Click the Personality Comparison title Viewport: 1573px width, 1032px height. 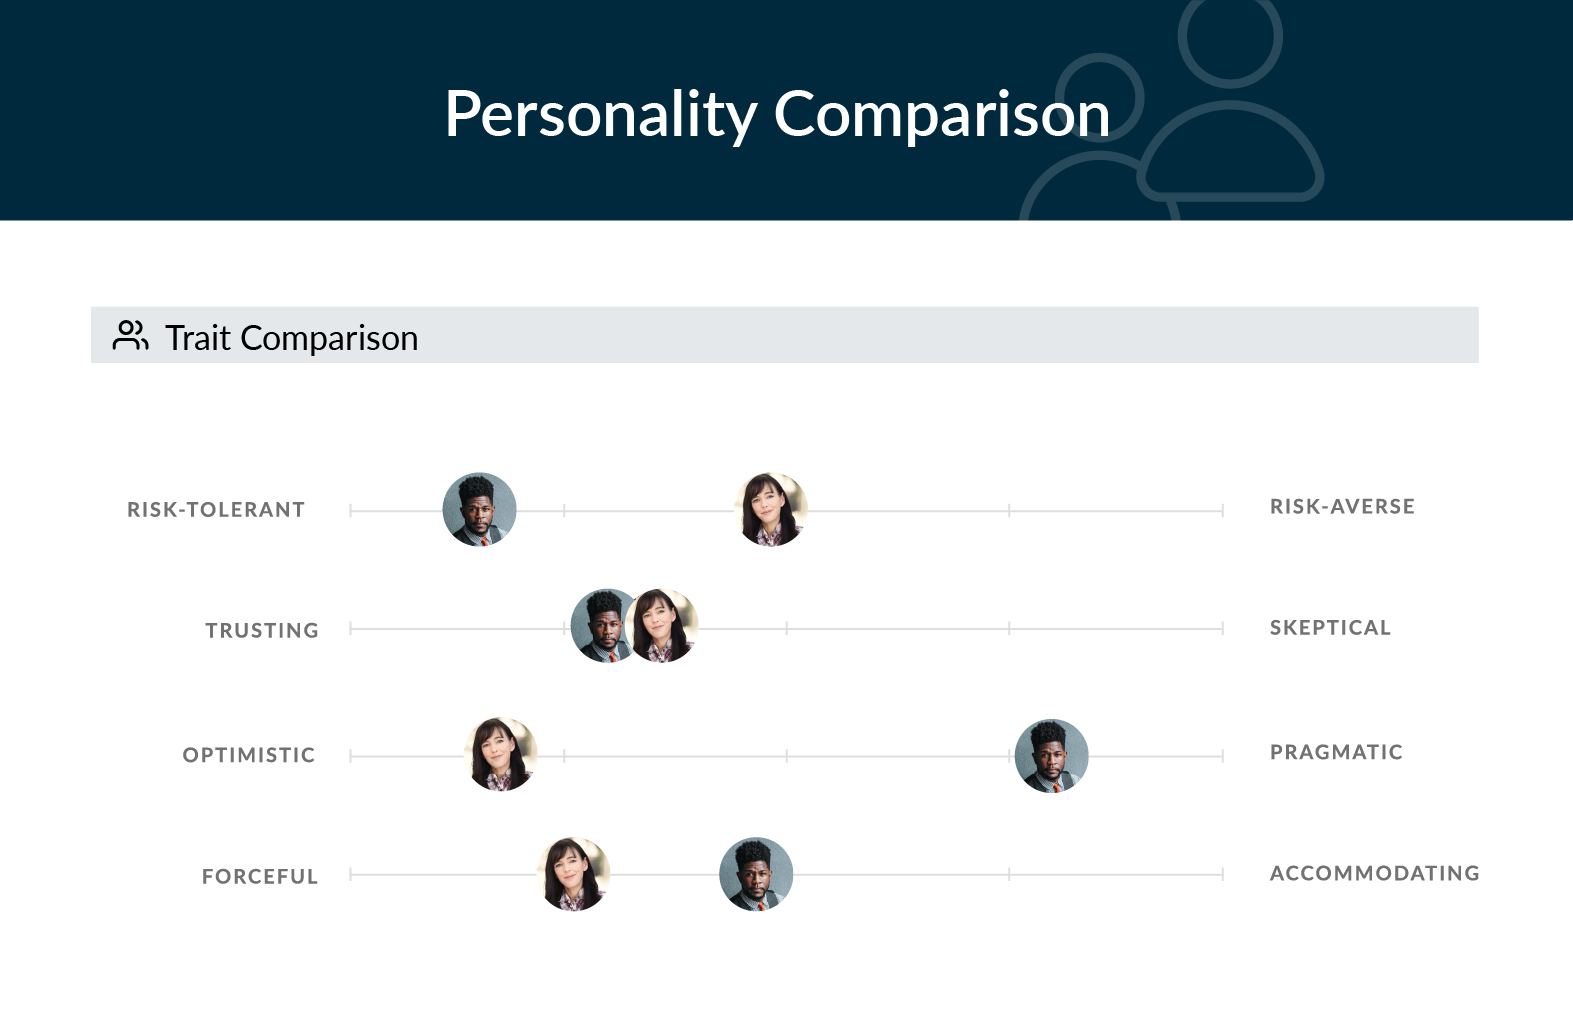[x=777, y=114]
